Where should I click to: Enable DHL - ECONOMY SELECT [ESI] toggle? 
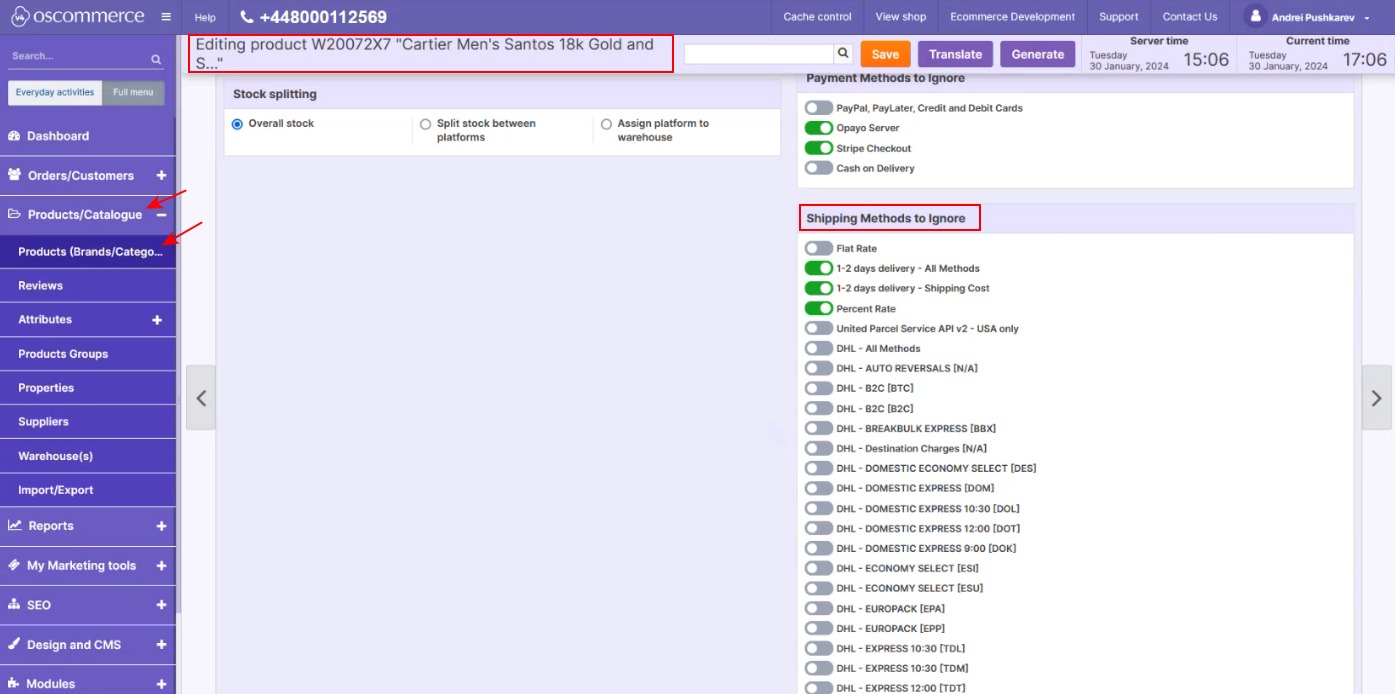(818, 568)
